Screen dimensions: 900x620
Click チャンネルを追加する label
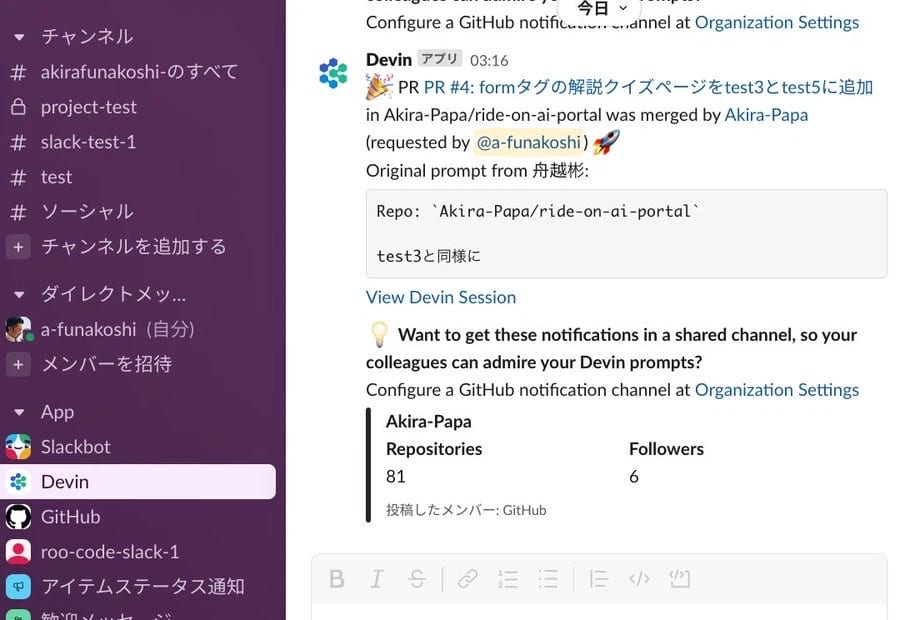[134, 247]
